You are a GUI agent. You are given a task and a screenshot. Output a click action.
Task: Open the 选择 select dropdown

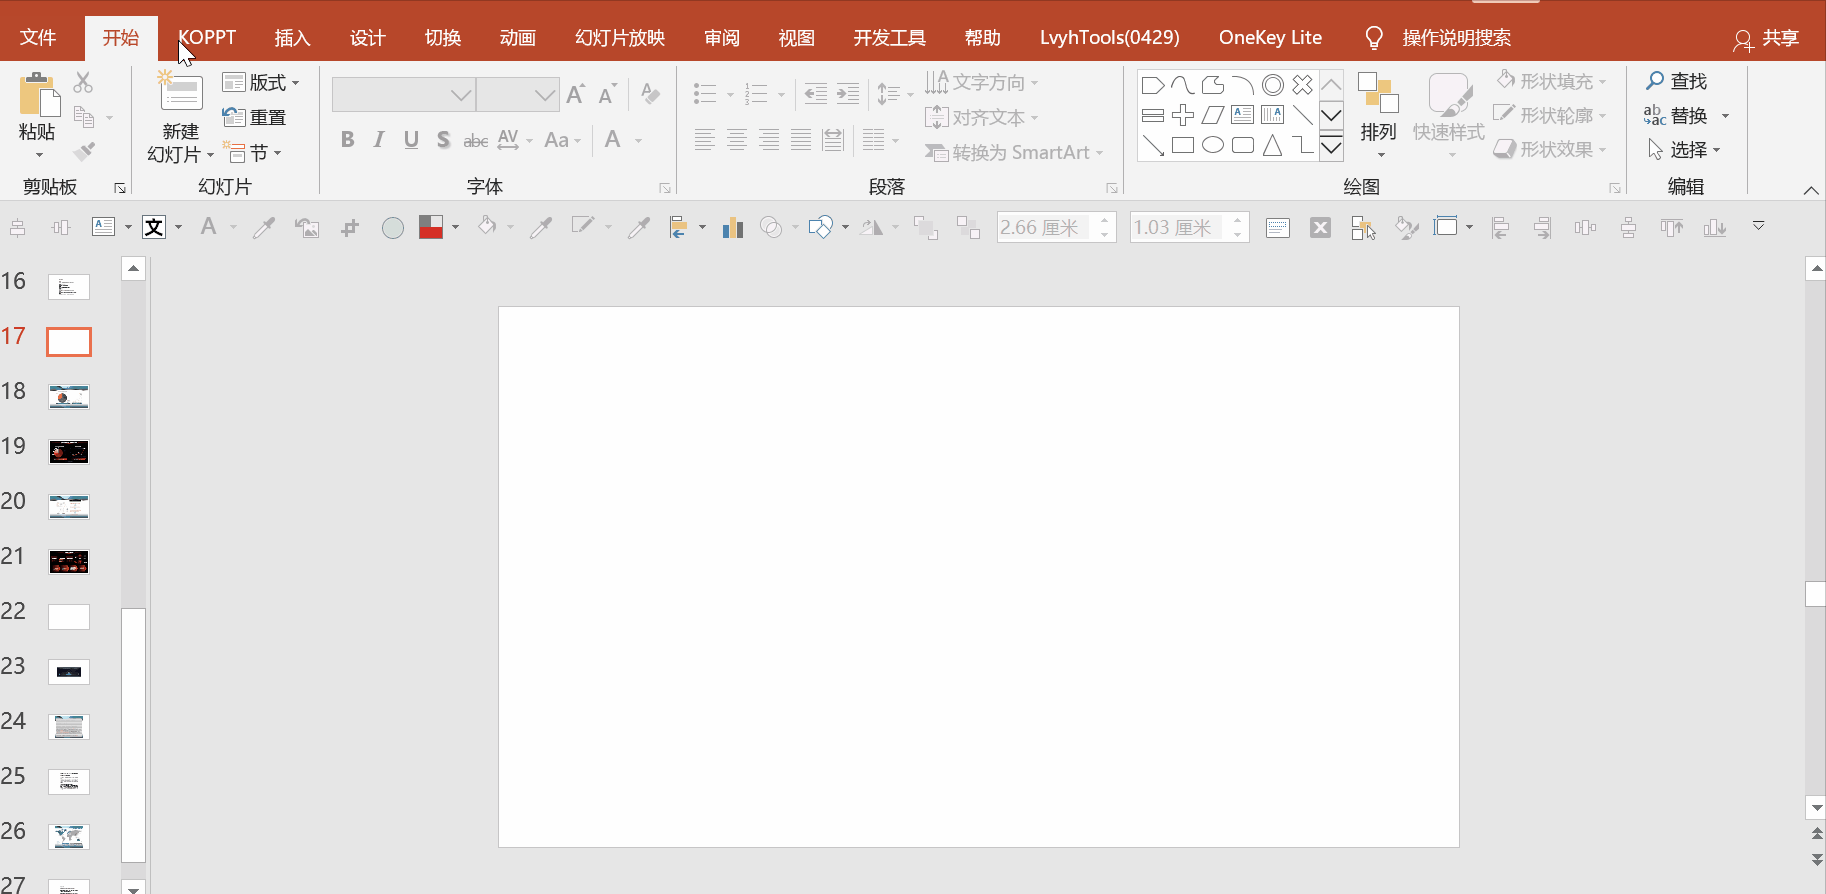click(x=1684, y=150)
